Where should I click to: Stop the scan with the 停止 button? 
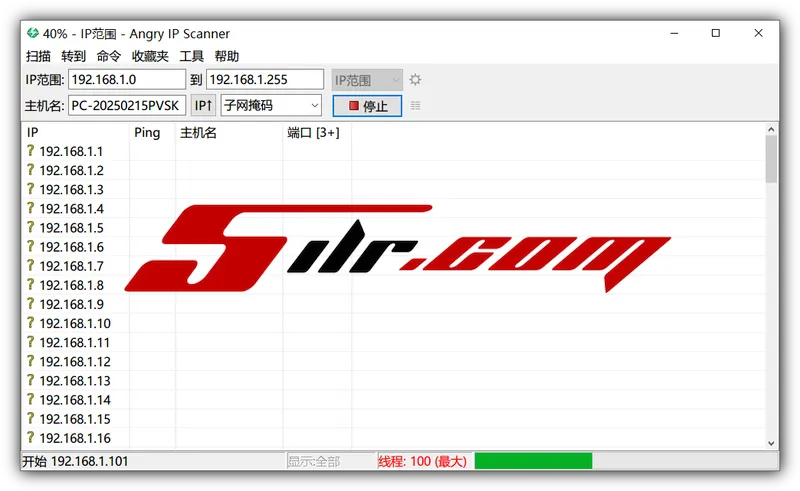coord(367,106)
